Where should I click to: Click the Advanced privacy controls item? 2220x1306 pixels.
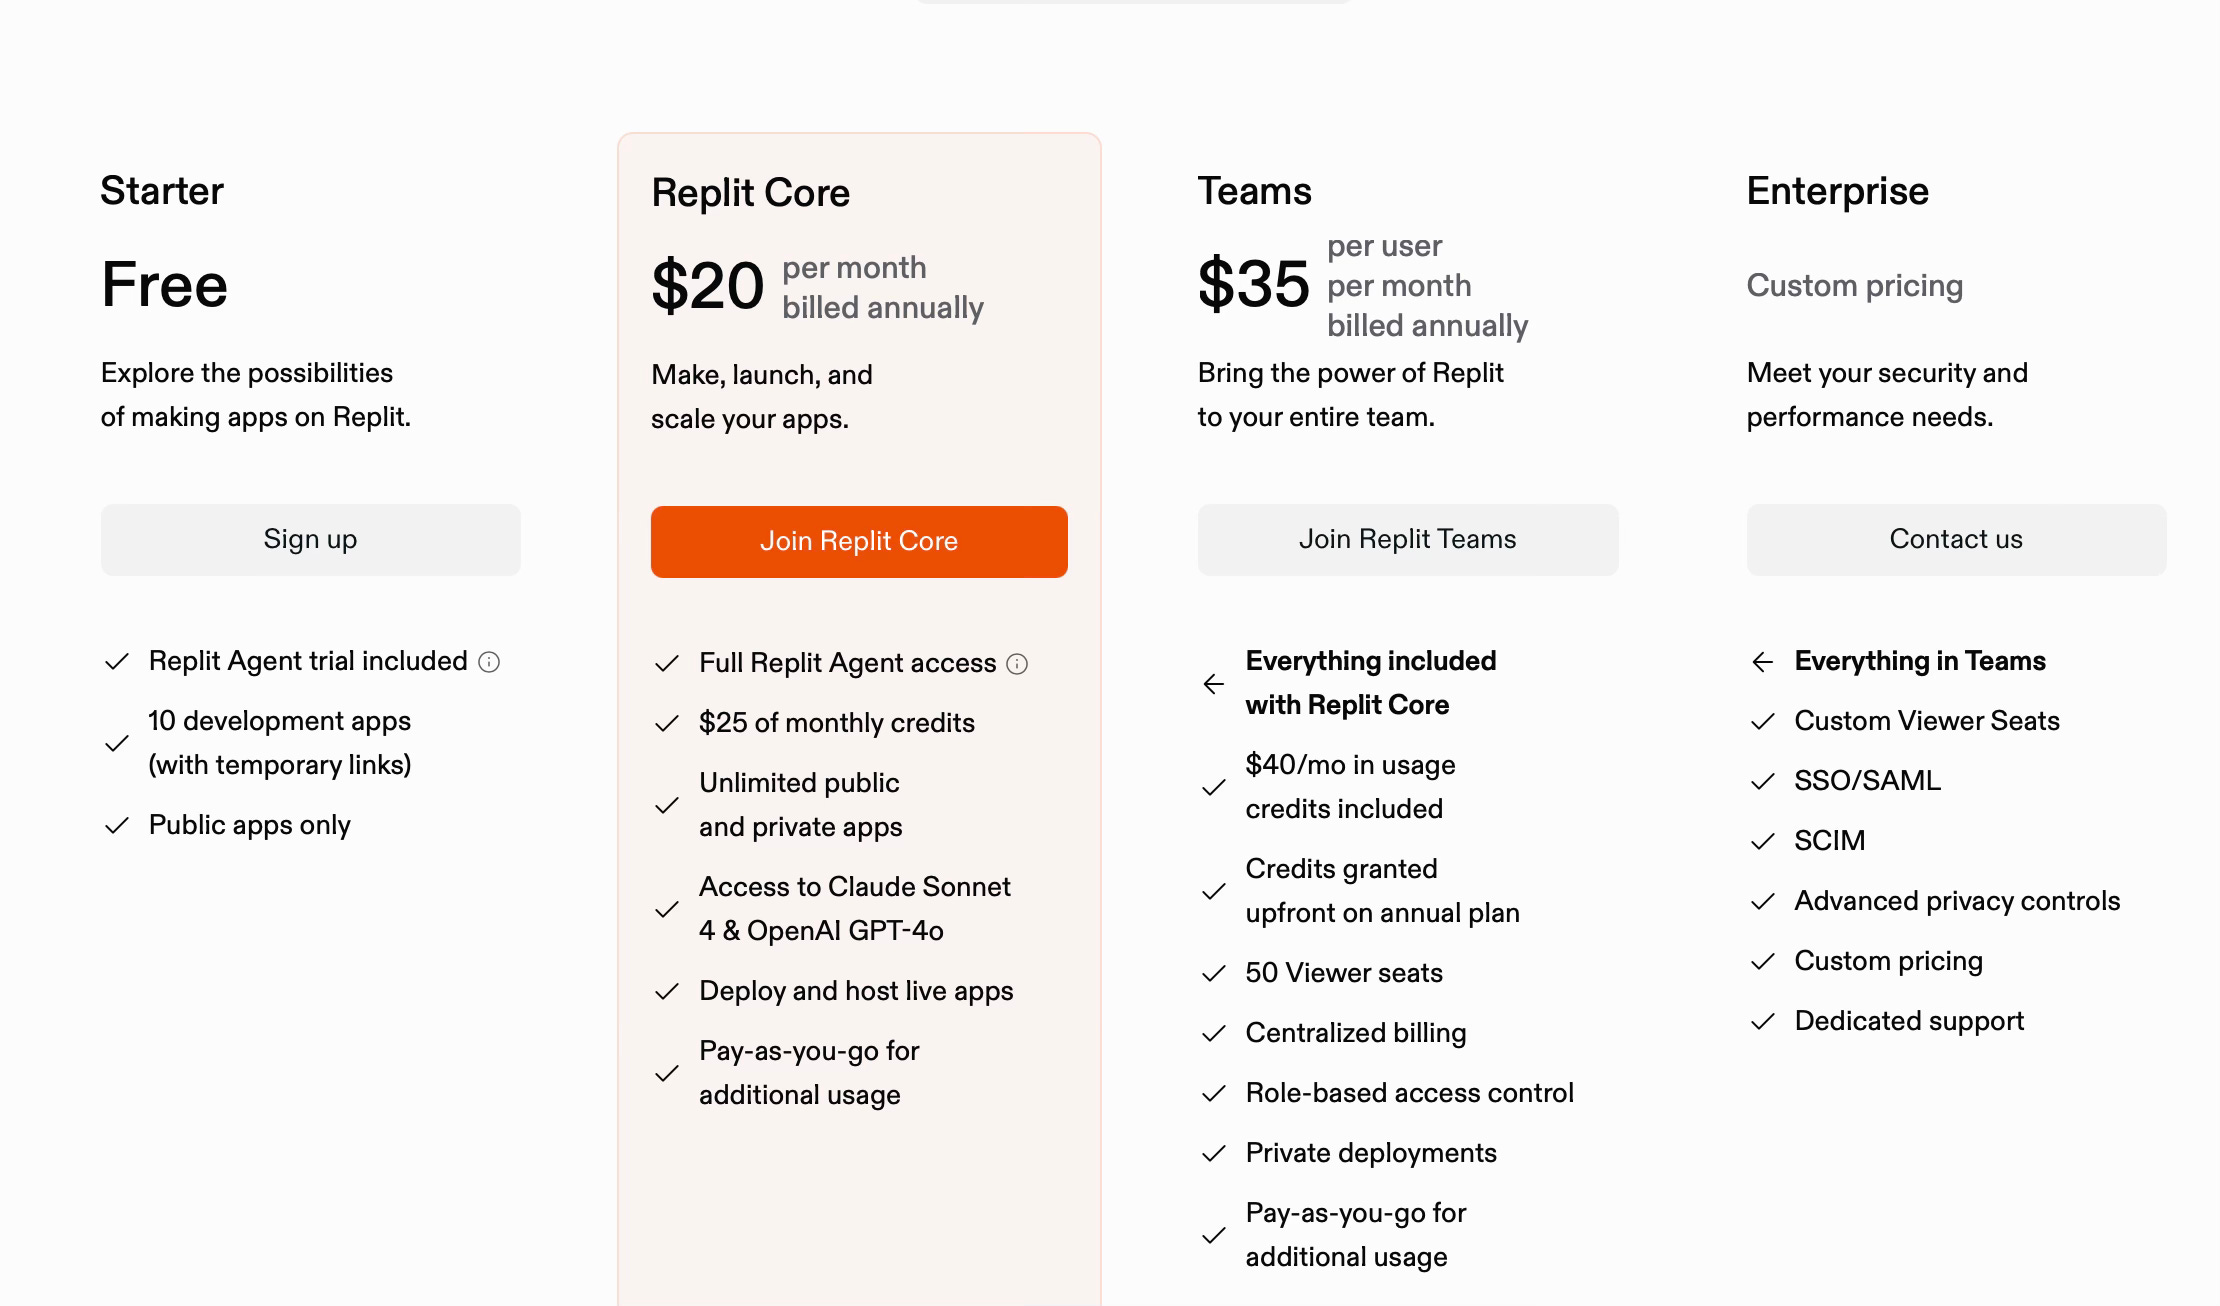click(1957, 901)
